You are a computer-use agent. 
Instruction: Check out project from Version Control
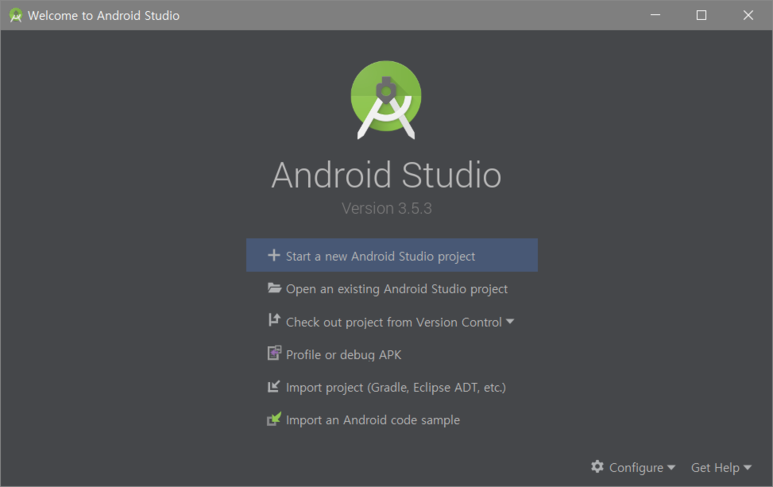pos(392,322)
